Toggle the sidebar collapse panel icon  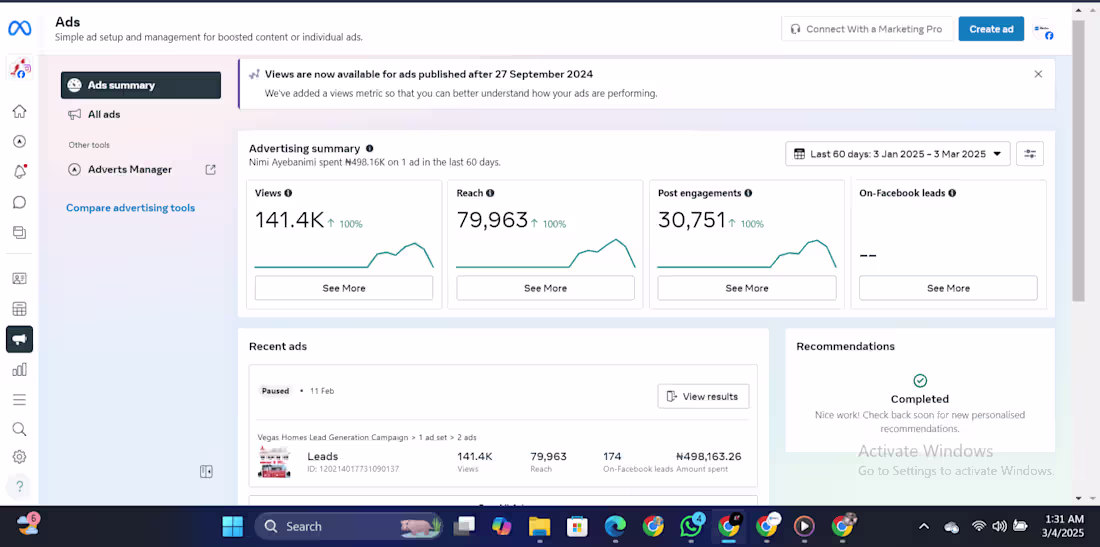[206, 472]
